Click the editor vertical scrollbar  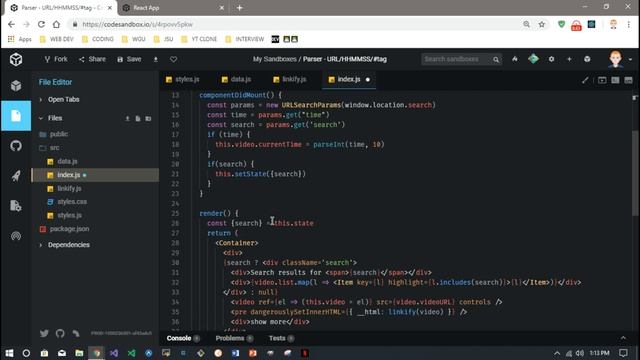coord(635,173)
